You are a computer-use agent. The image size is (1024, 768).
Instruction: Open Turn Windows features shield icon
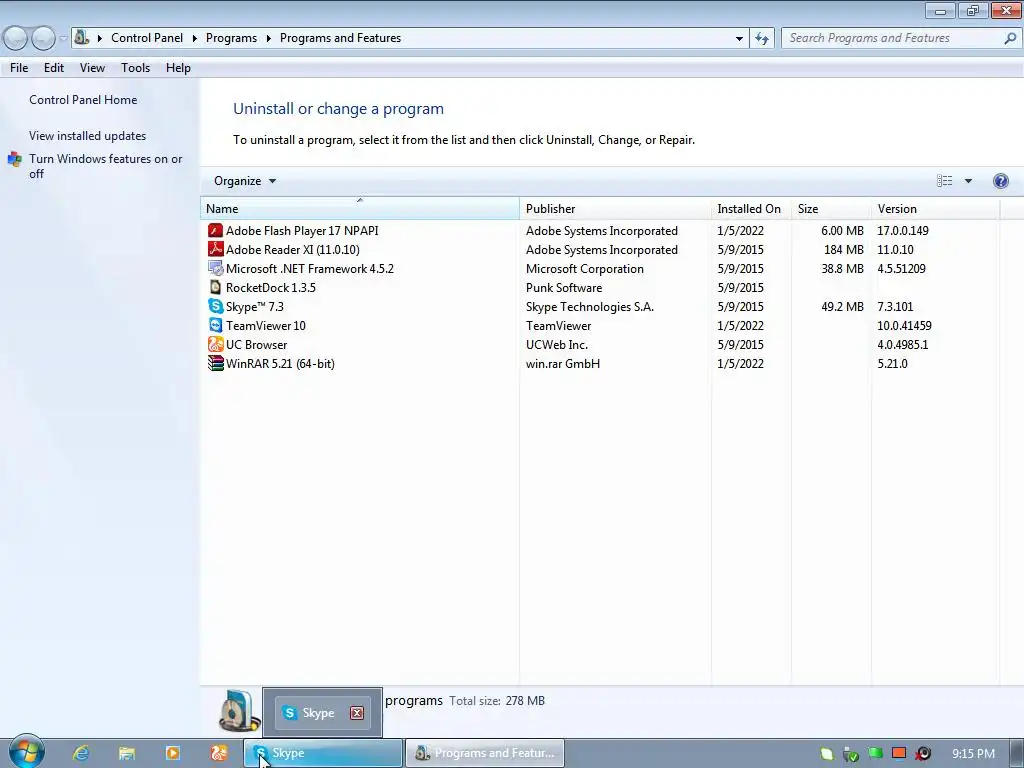pos(14,159)
